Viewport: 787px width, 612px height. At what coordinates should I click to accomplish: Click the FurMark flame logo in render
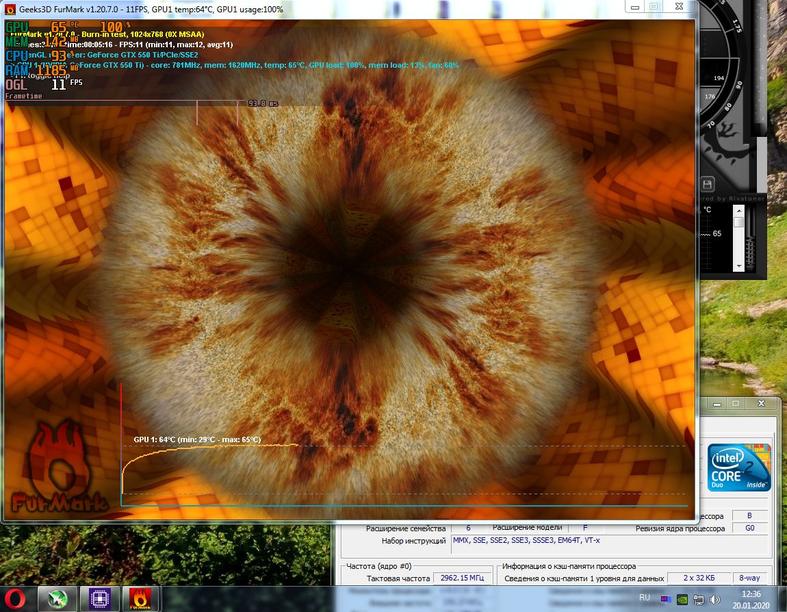[59, 467]
